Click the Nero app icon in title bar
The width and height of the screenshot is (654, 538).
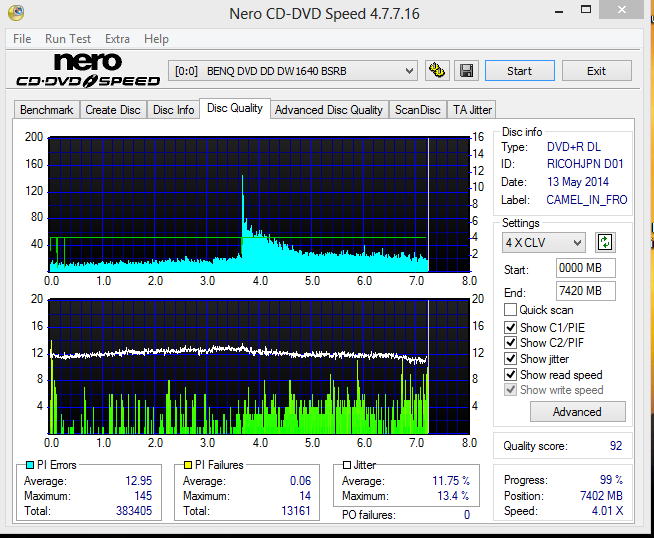(x=16, y=13)
